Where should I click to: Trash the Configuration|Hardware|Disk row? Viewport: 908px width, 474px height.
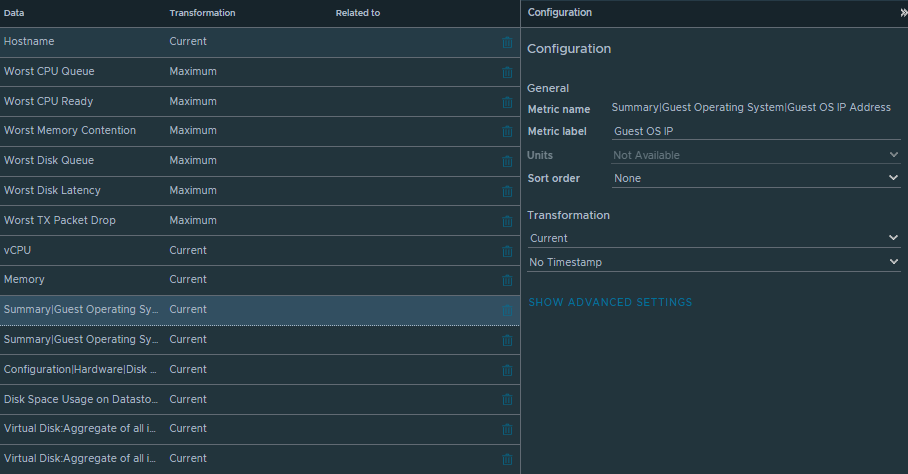[x=507, y=370]
